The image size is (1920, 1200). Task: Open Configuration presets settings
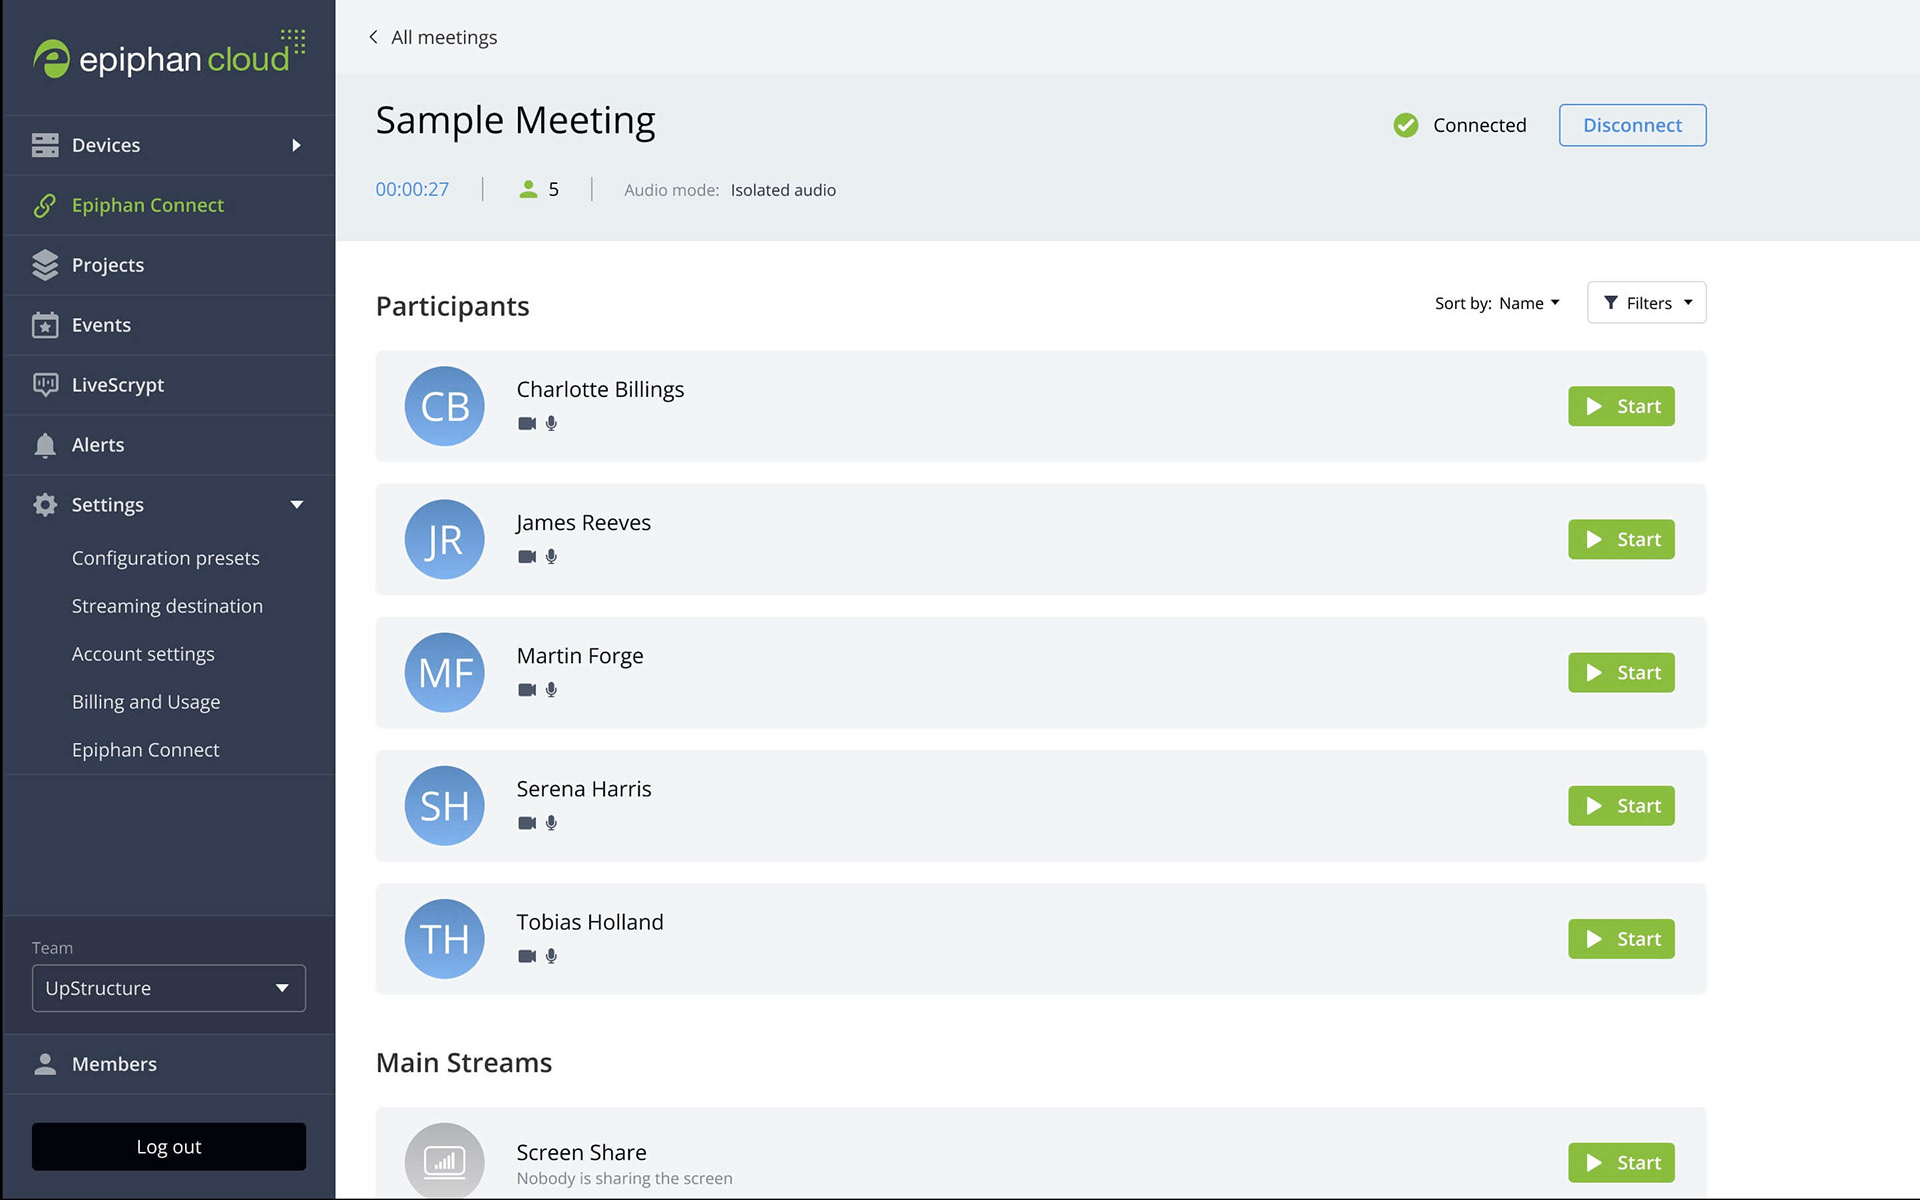point(165,558)
